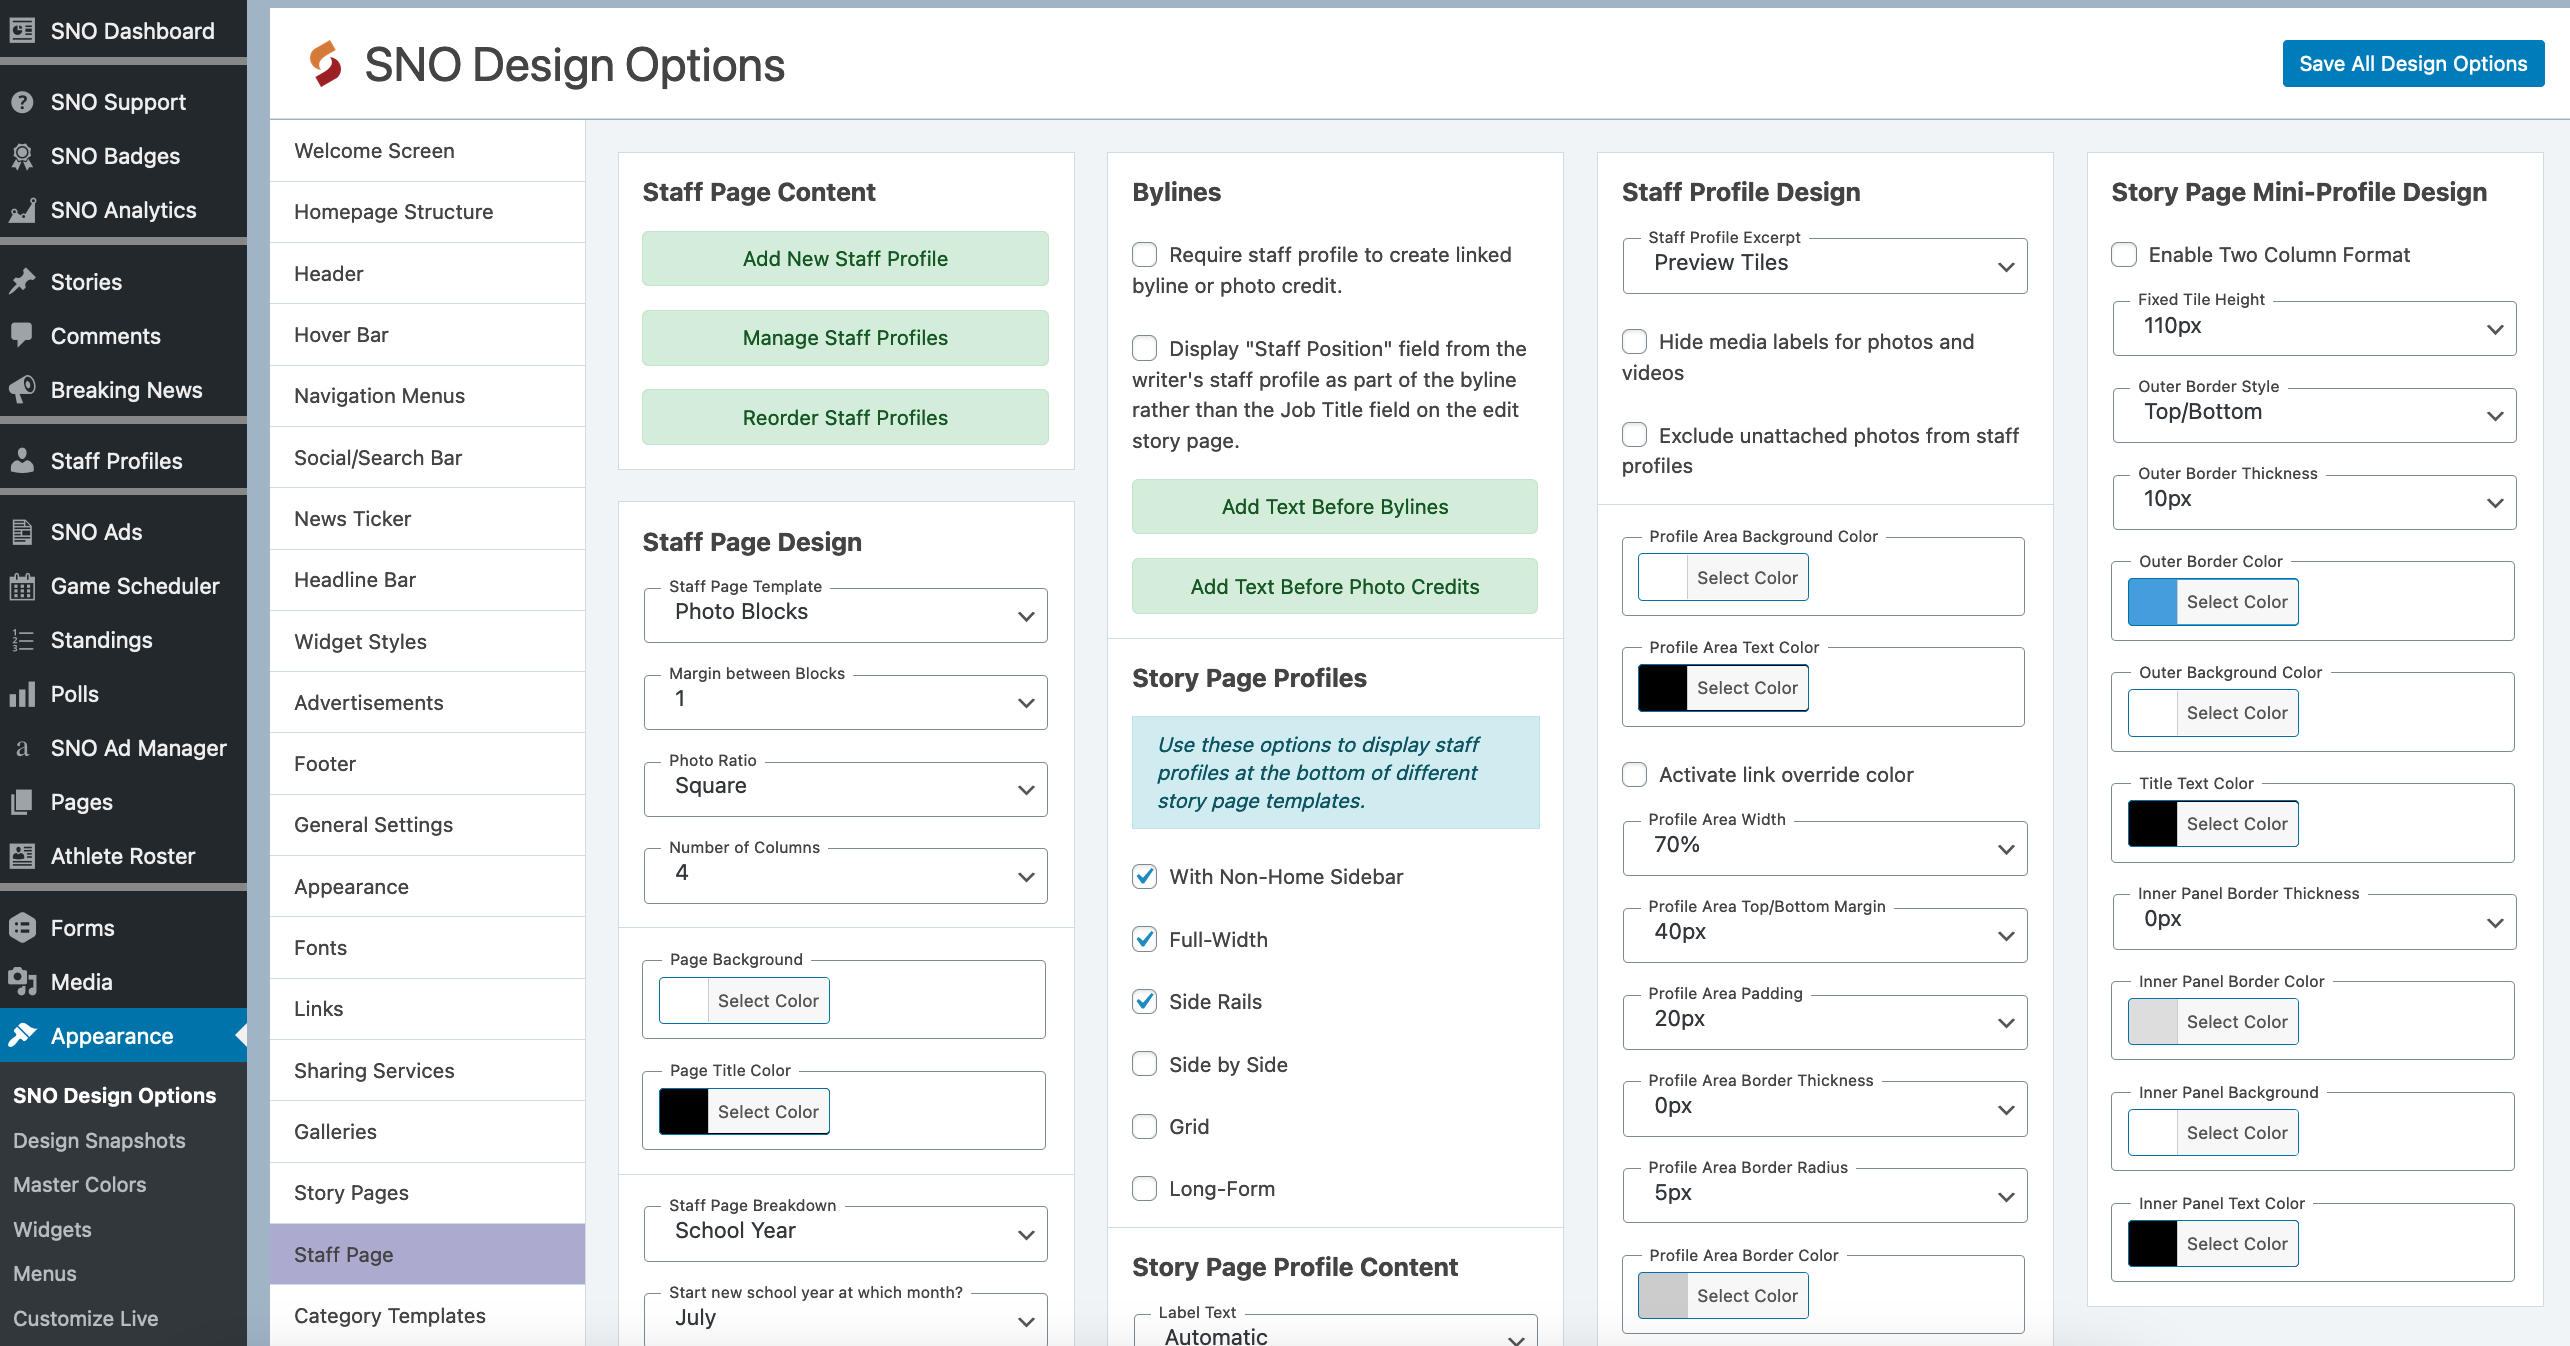Check Exclude unattached photos from staff profiles
The width and height of the screenshot is (2570, 1346).
pyautogui.click(x=1635, y=435)
